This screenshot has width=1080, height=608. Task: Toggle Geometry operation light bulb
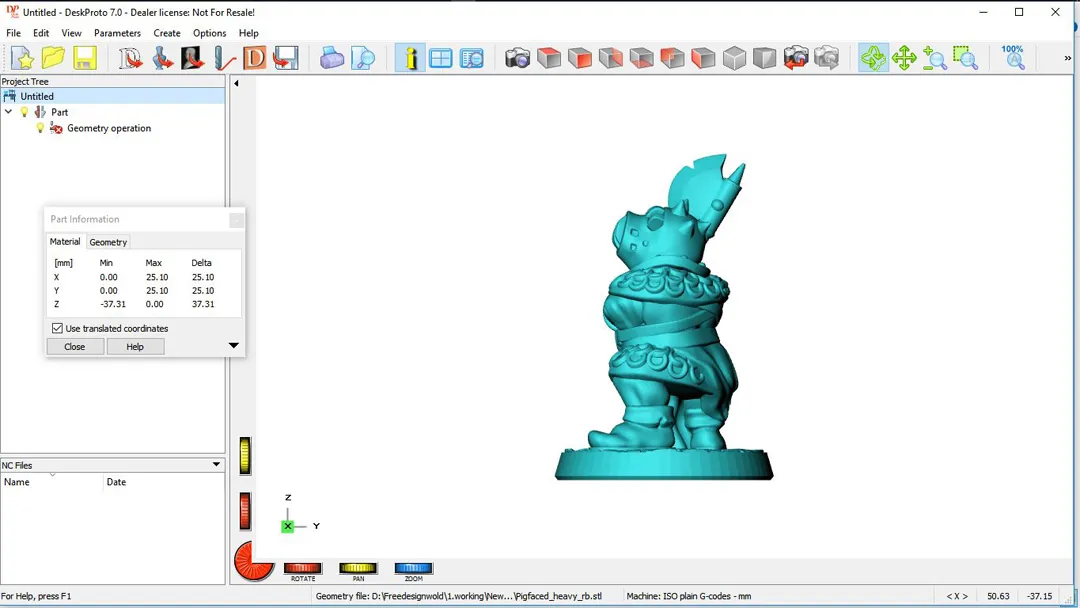pos(40,128)
